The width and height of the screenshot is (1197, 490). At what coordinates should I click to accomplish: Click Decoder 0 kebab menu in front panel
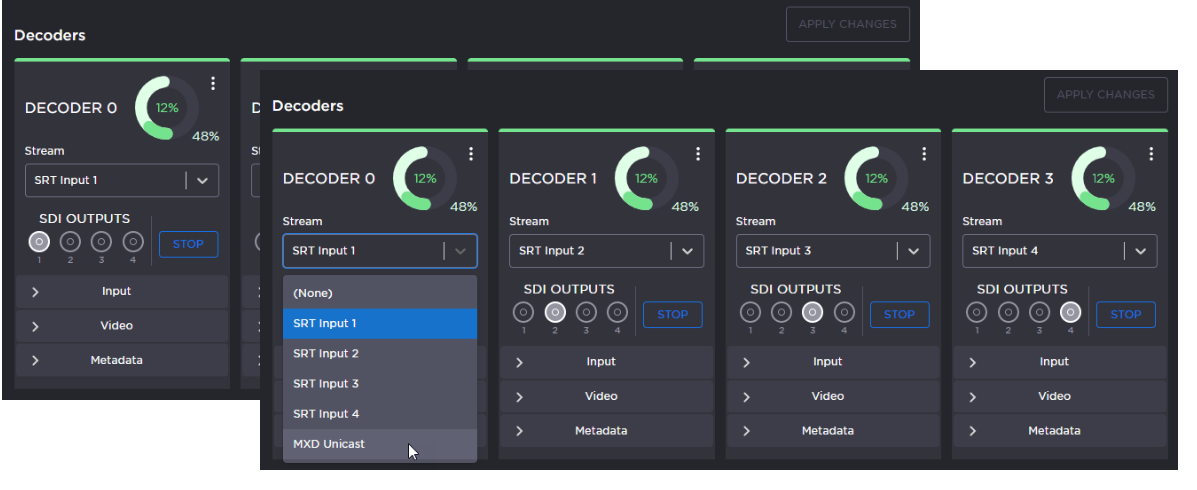click(471, 154)
